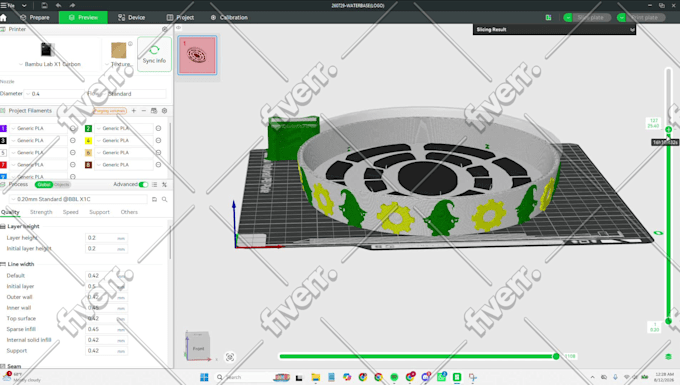680x385 pixels.
Task: Toggle the Advanced settings switch
Action: (144, 185)
